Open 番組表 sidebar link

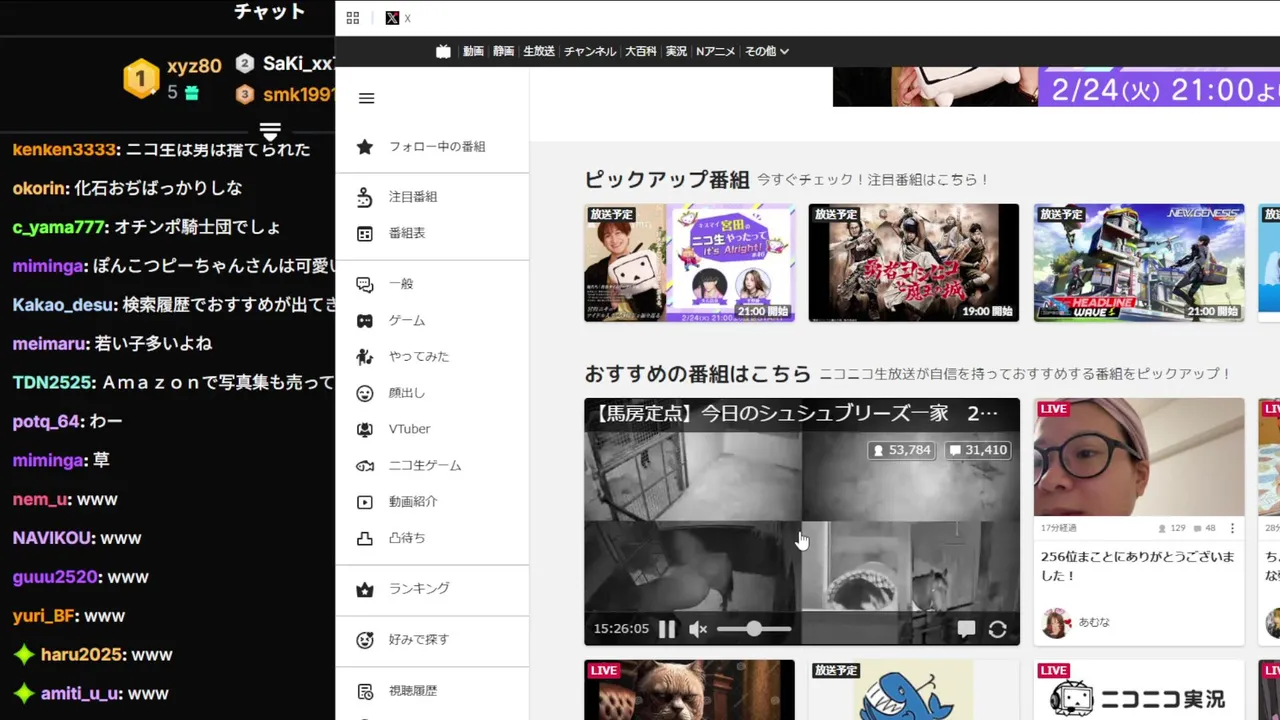click(x=407, y=233)
